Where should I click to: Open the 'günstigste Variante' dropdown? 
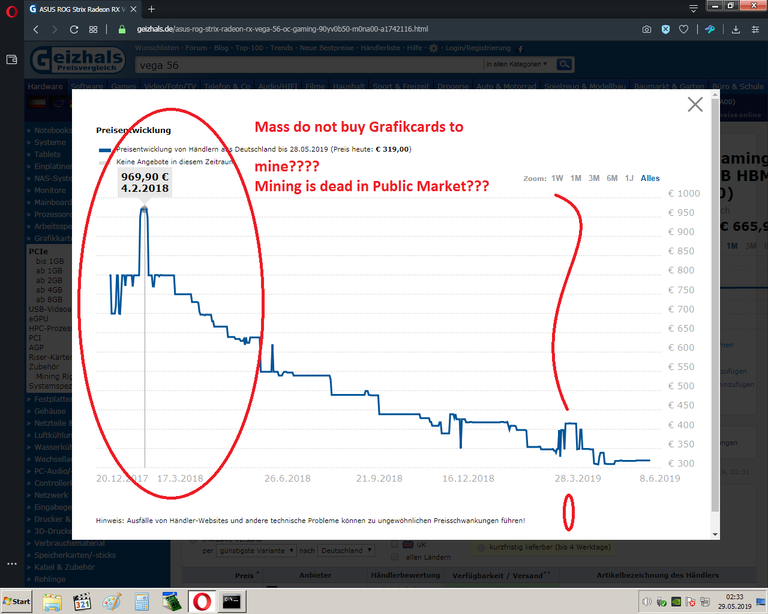click(256, 550)
